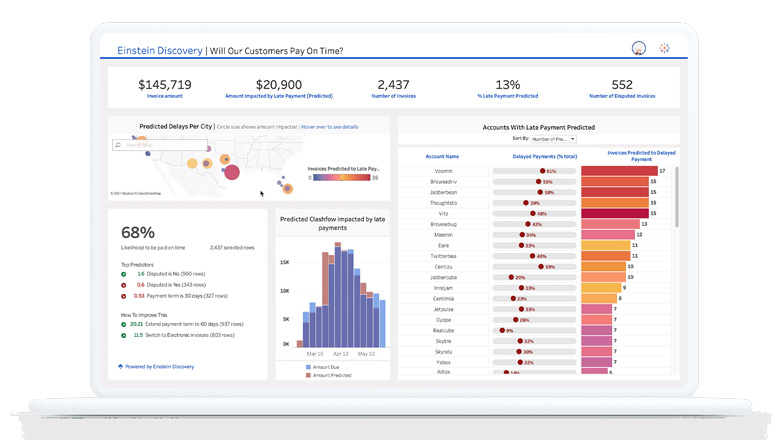This screenshot has width=782, height=440.
Task: Select the Twitterbea account name
Action: [443, 256]
